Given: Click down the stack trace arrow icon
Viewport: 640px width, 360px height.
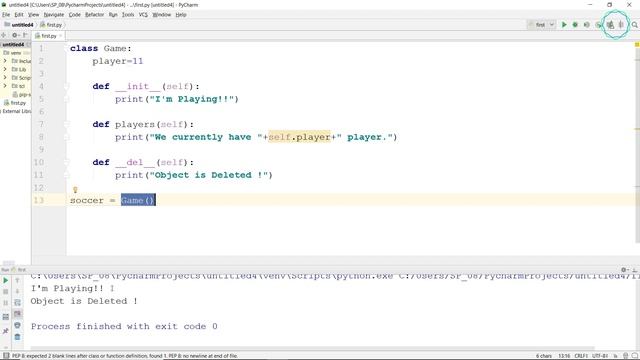Looking at the screenshot, I should pos(17,291).
